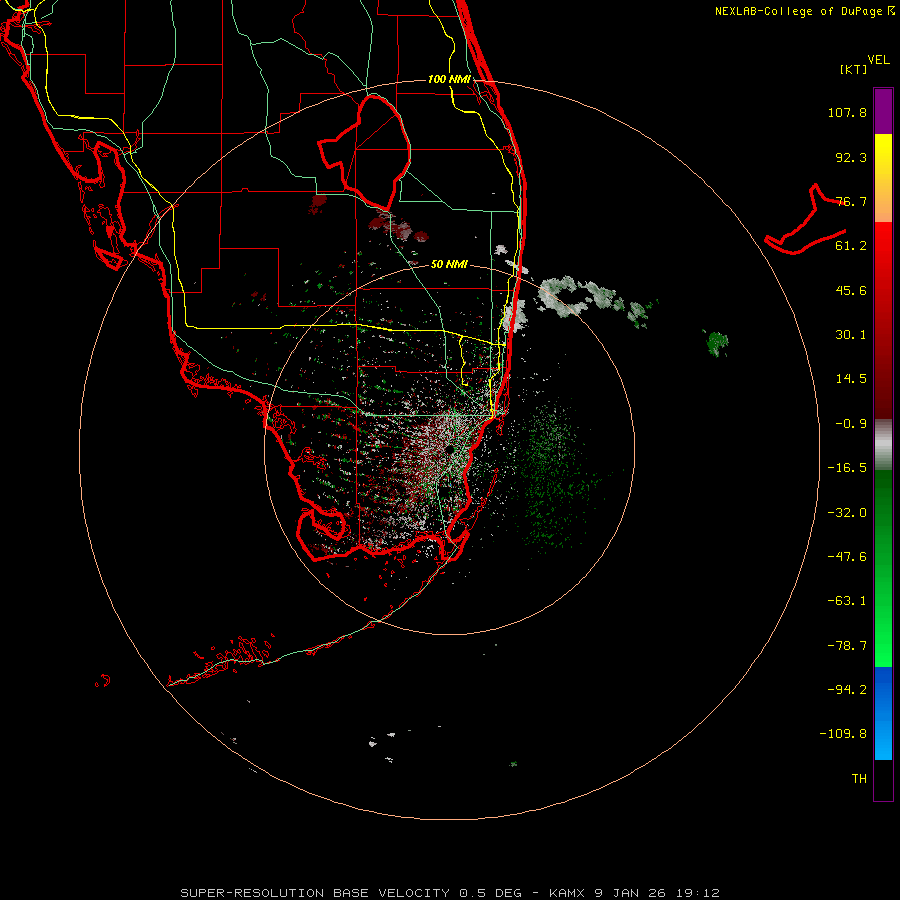Click the 50 NMI range ring label
Viewport: 900px width, 900px height.
[449, 265]
